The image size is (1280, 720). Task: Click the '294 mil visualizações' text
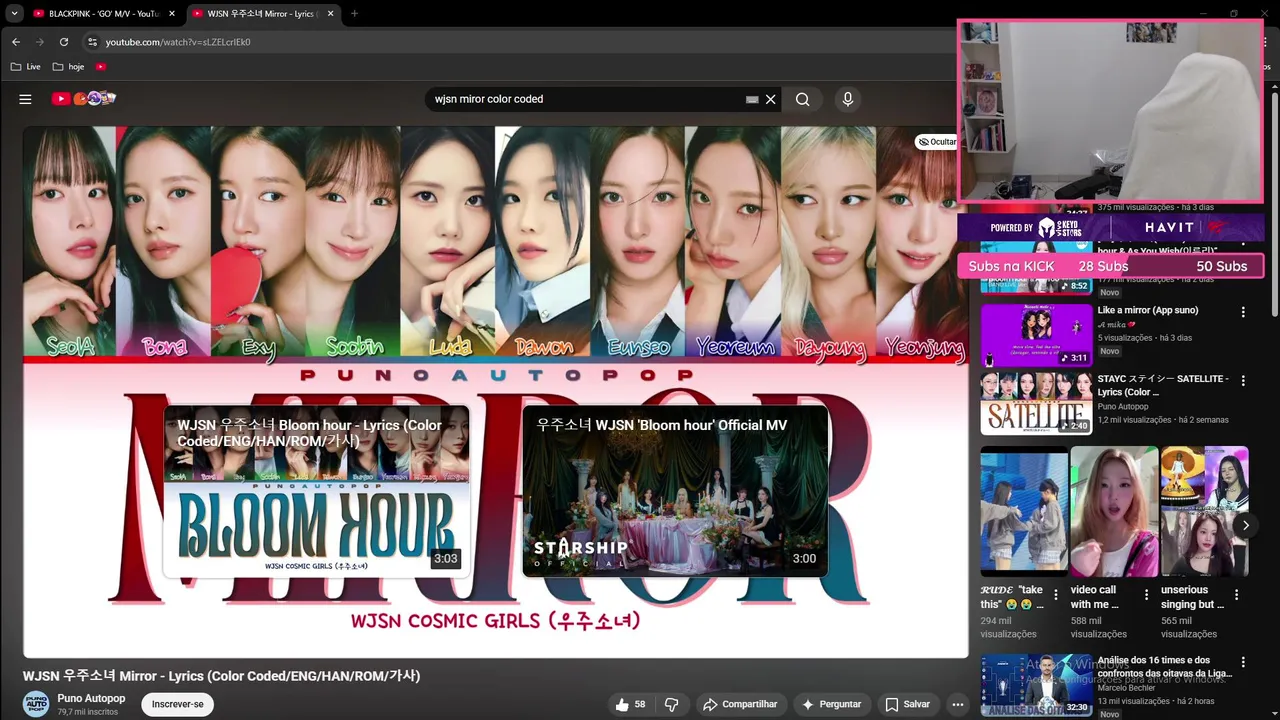1008,627
